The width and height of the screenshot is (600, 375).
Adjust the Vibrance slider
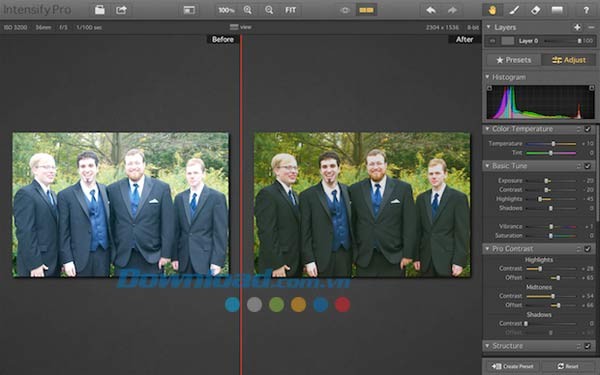(x=551, y=227)
